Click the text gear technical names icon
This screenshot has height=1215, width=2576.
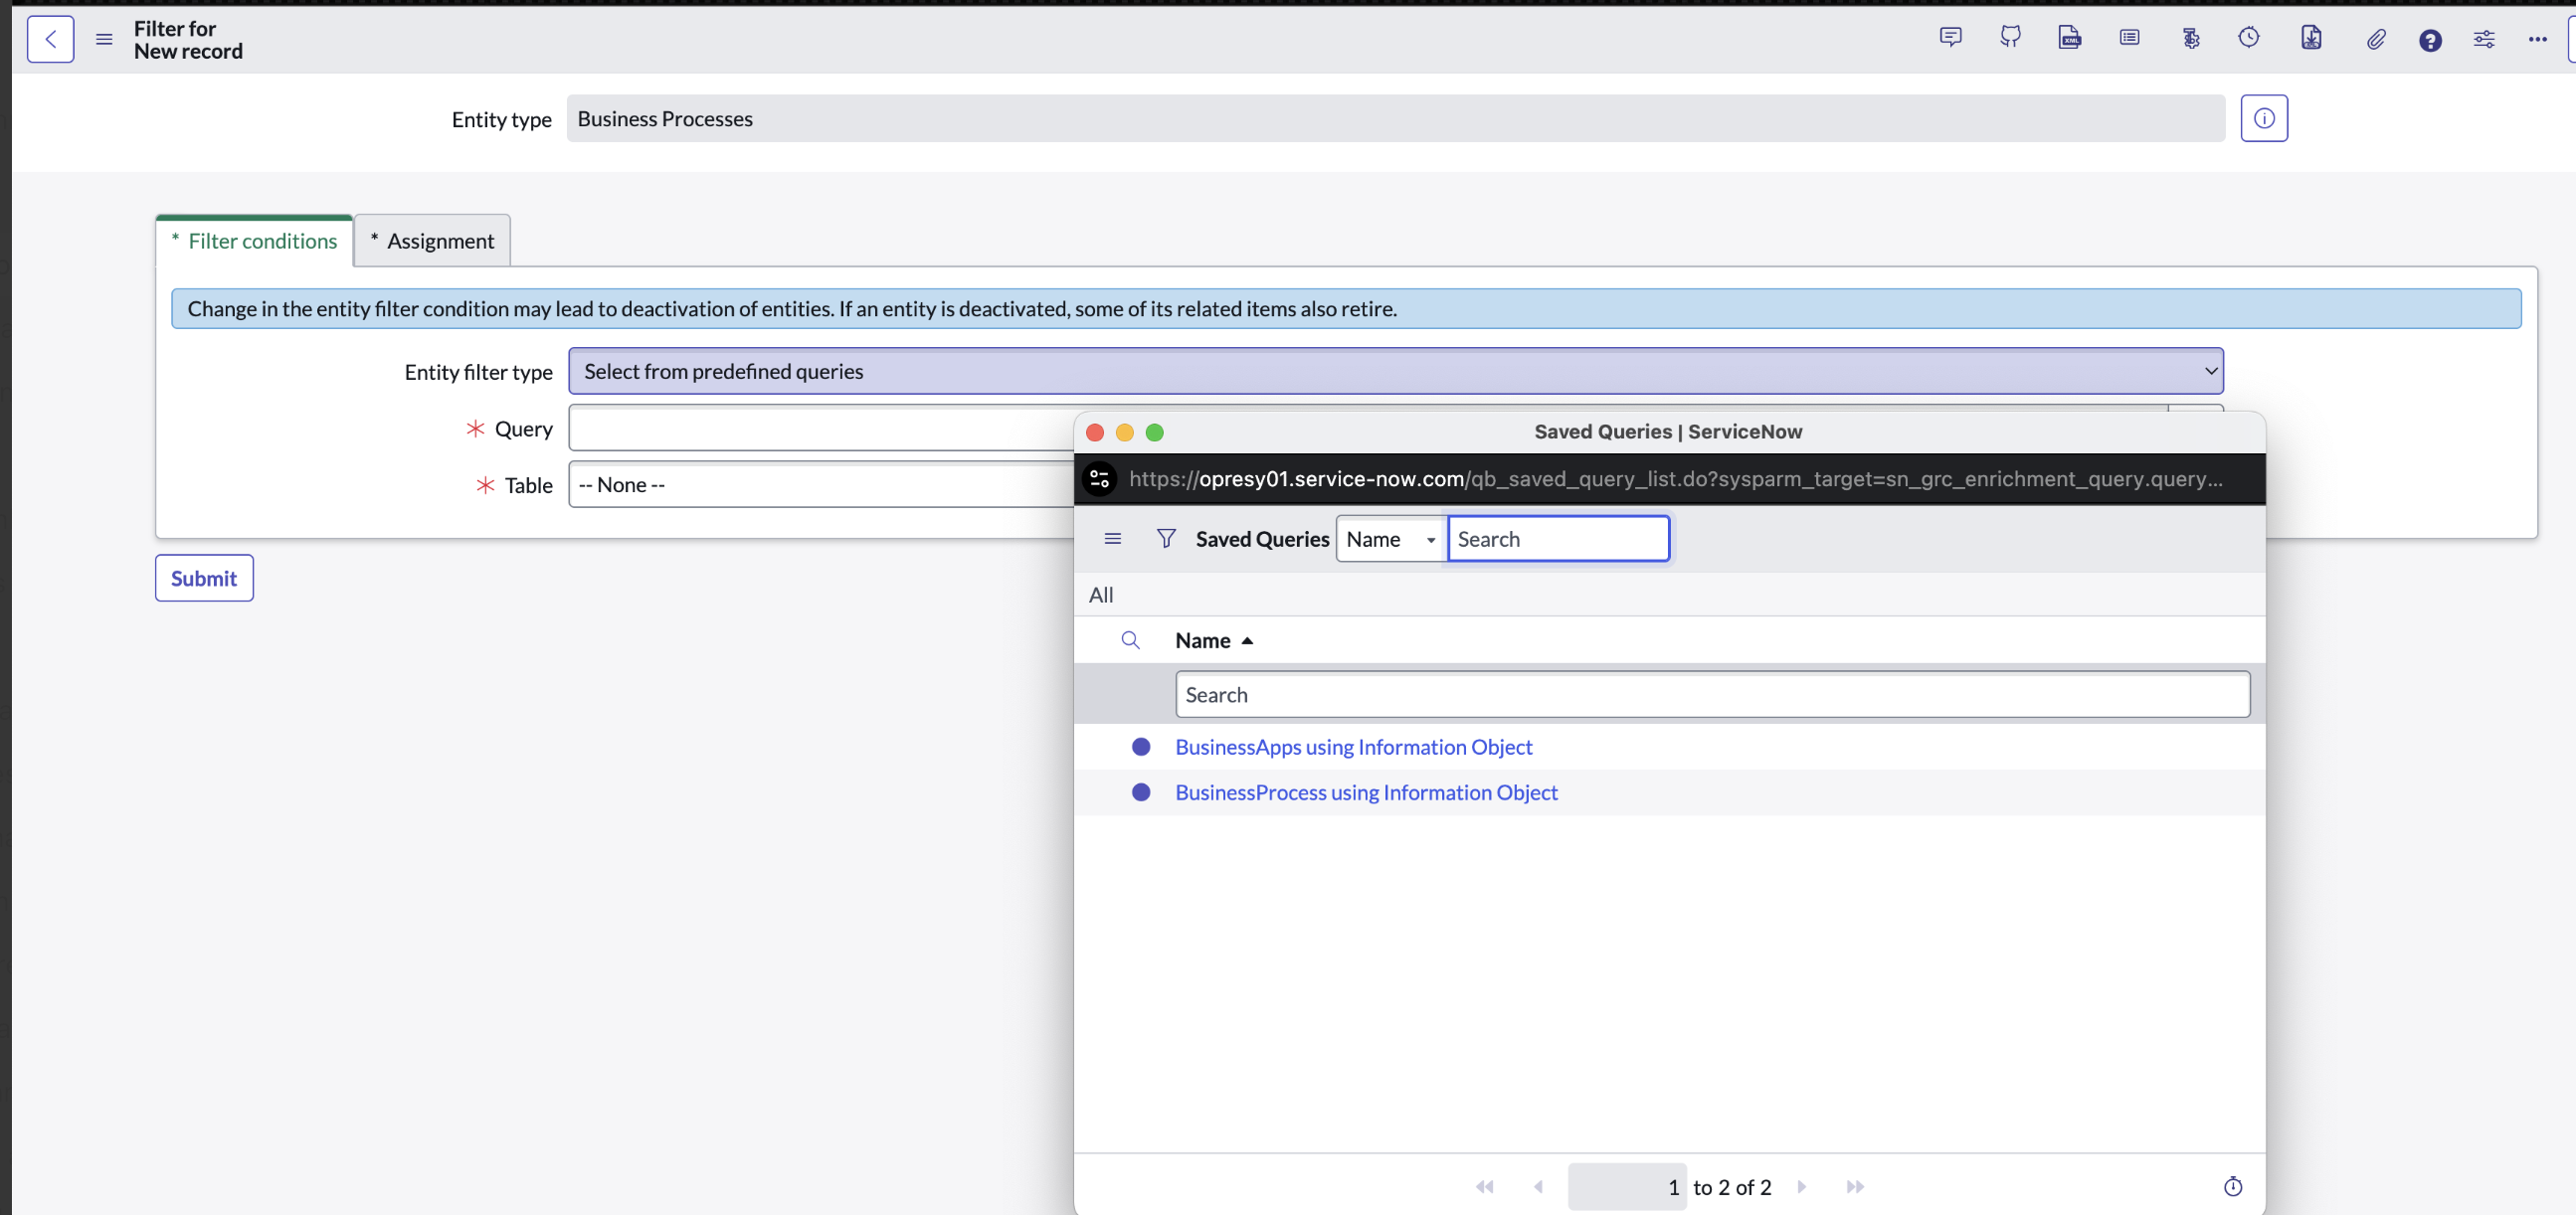2190,38
